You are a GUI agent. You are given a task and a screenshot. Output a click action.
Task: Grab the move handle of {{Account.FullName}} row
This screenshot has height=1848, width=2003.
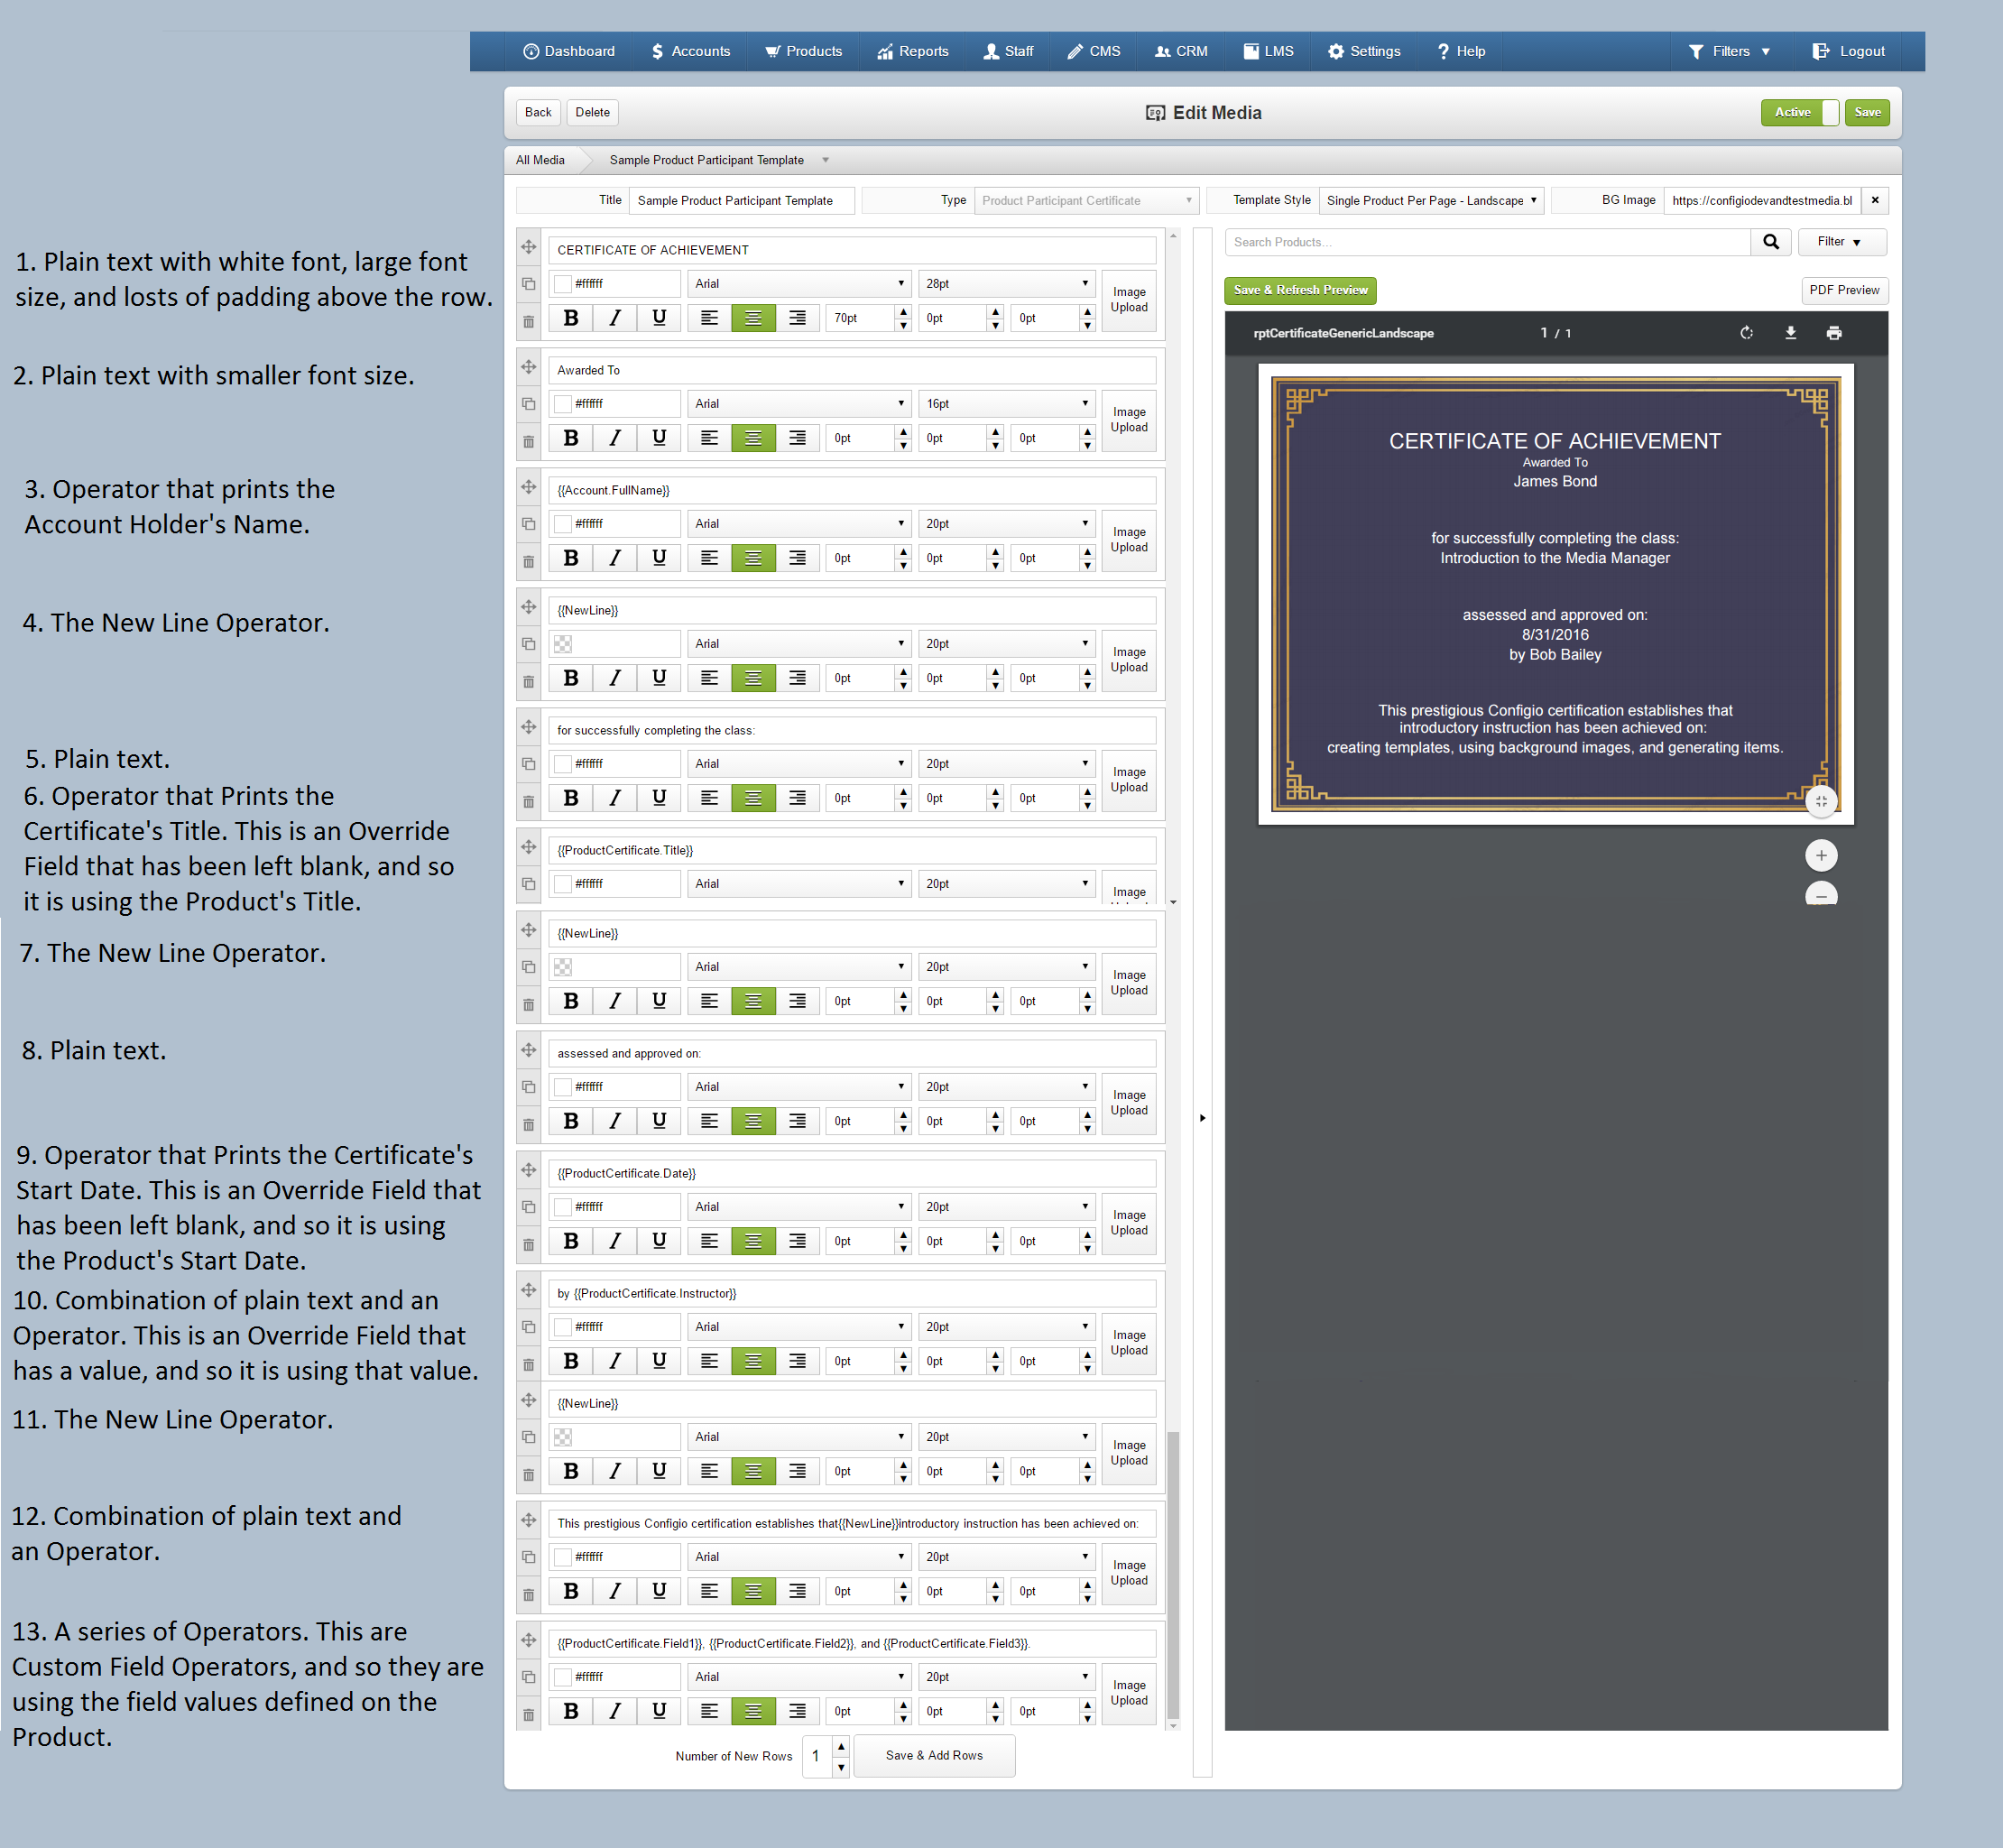tap(528, 487)
